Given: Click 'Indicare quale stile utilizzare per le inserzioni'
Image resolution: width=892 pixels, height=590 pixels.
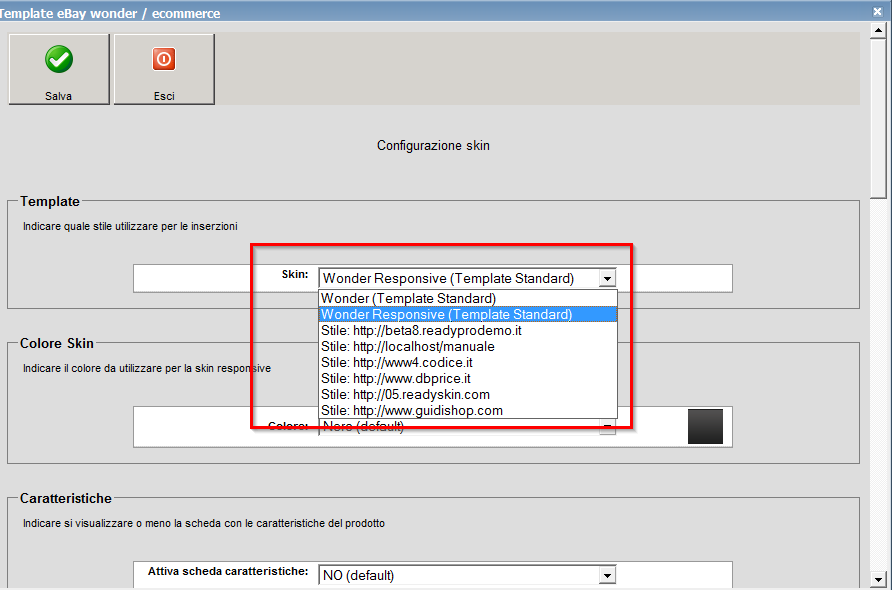Looking at the screenshot, I should tap(130, 226).
